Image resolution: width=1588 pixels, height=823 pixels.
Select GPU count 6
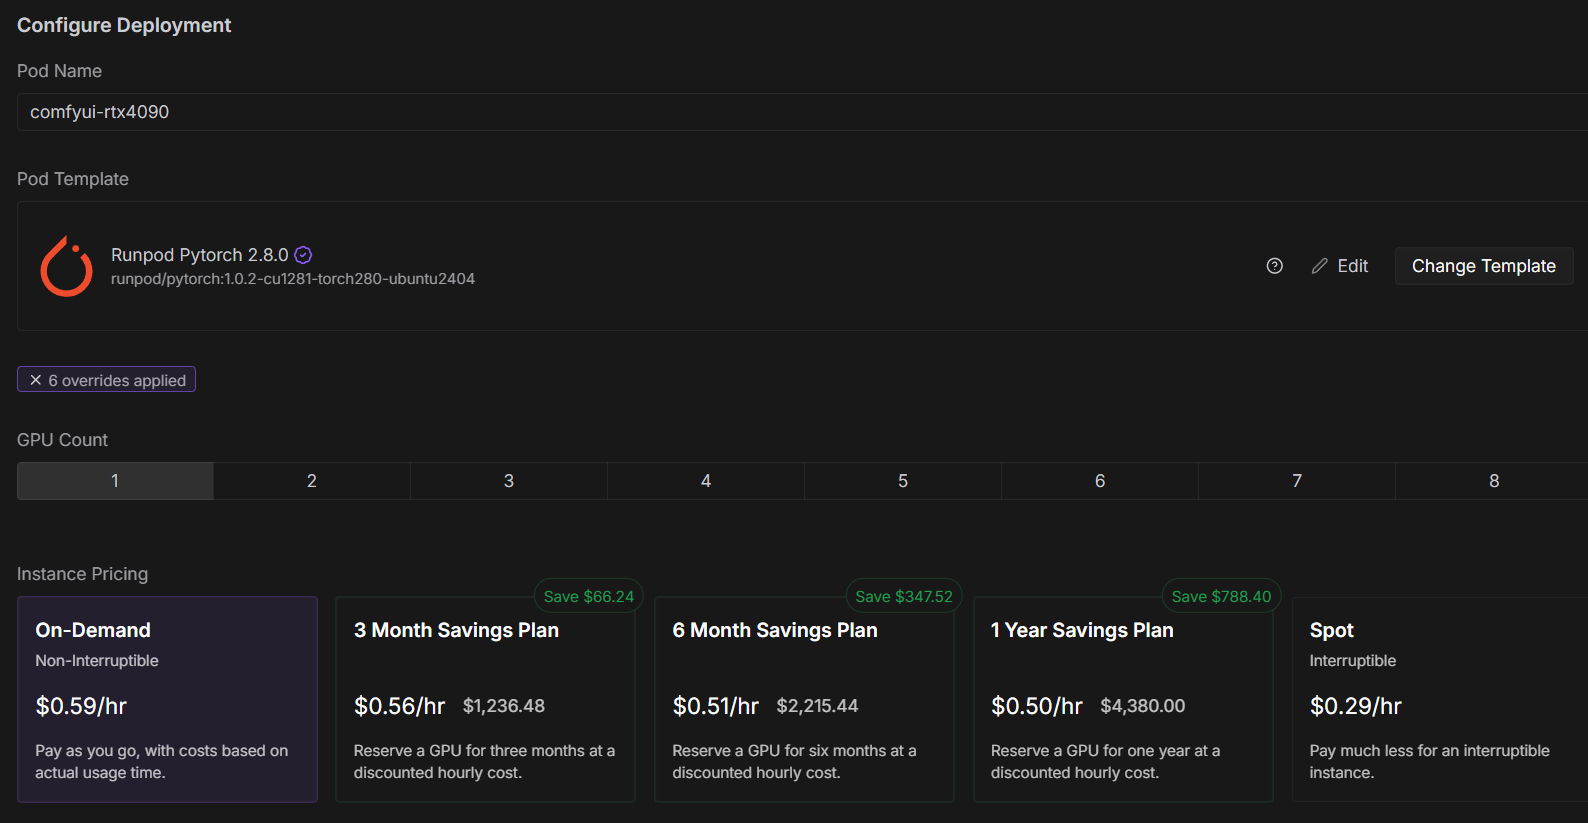click(x=1100, y=481)
